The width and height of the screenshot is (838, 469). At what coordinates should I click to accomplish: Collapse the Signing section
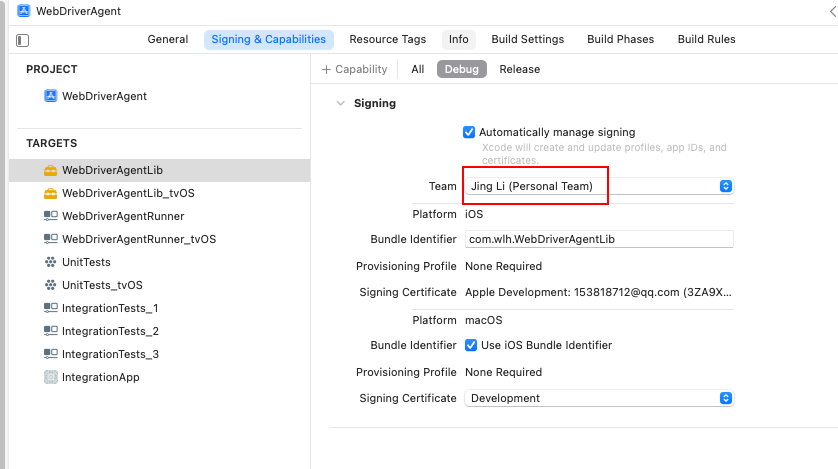[x=341, y=103]
